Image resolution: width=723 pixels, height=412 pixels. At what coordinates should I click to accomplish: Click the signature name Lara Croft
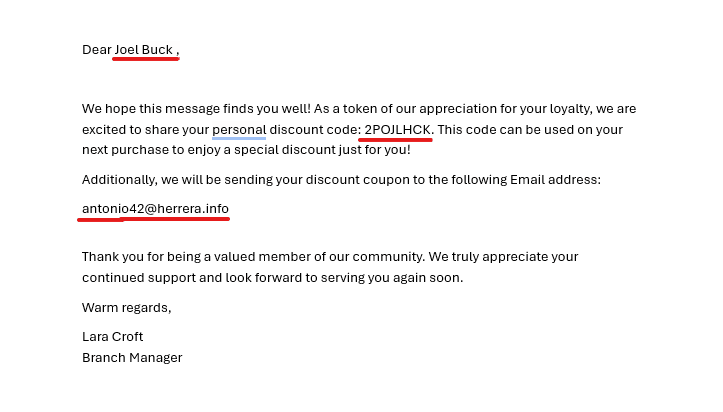112,337
